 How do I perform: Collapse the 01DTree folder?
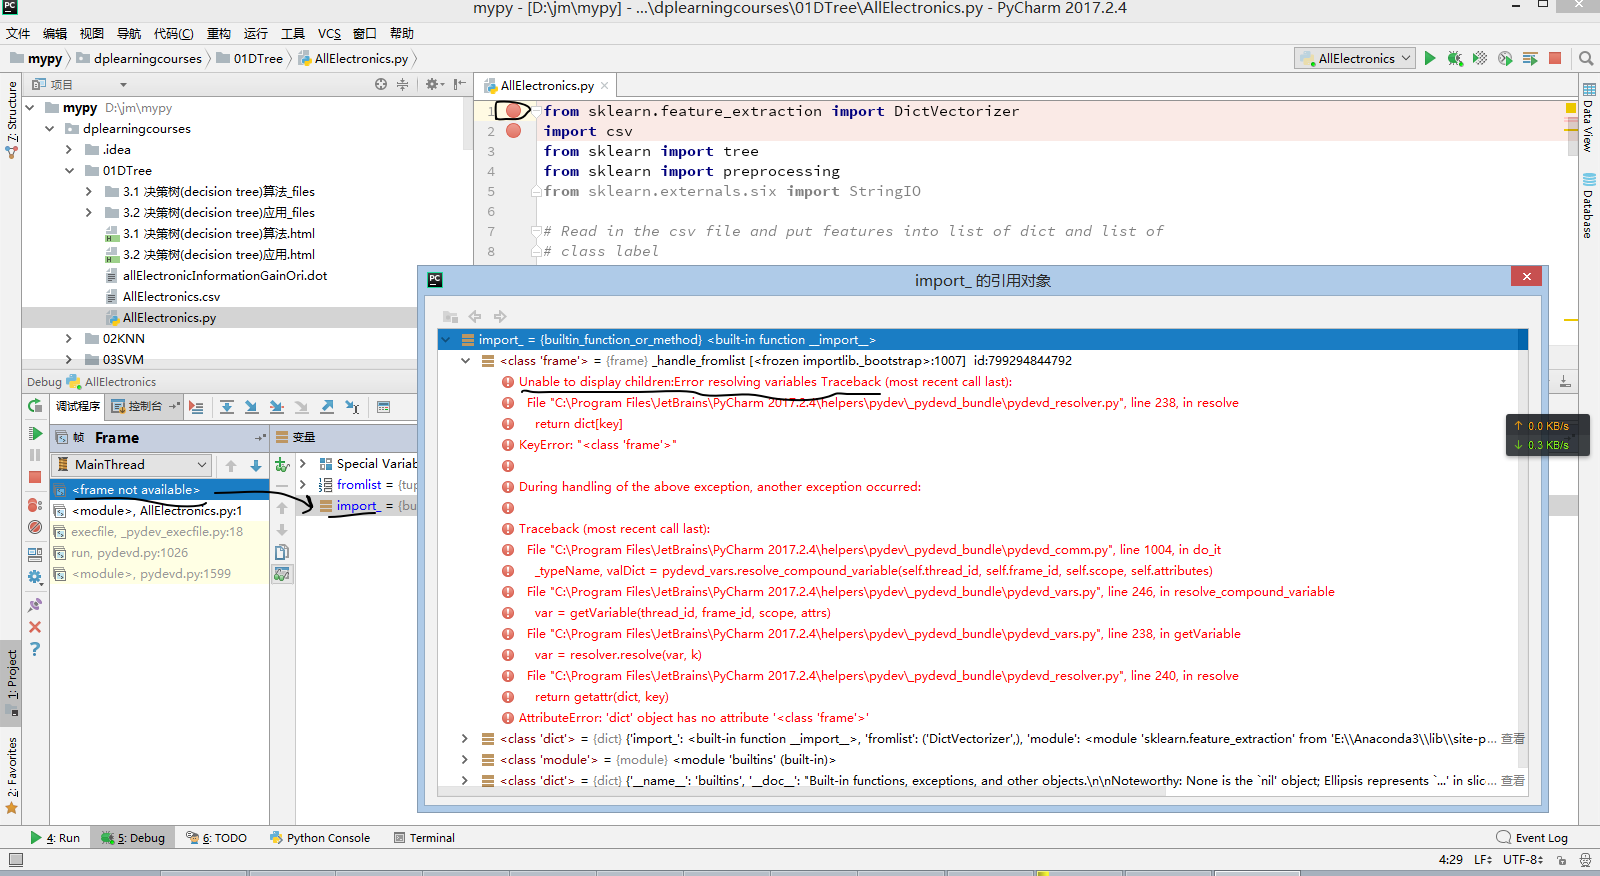[x=69, y=170]
